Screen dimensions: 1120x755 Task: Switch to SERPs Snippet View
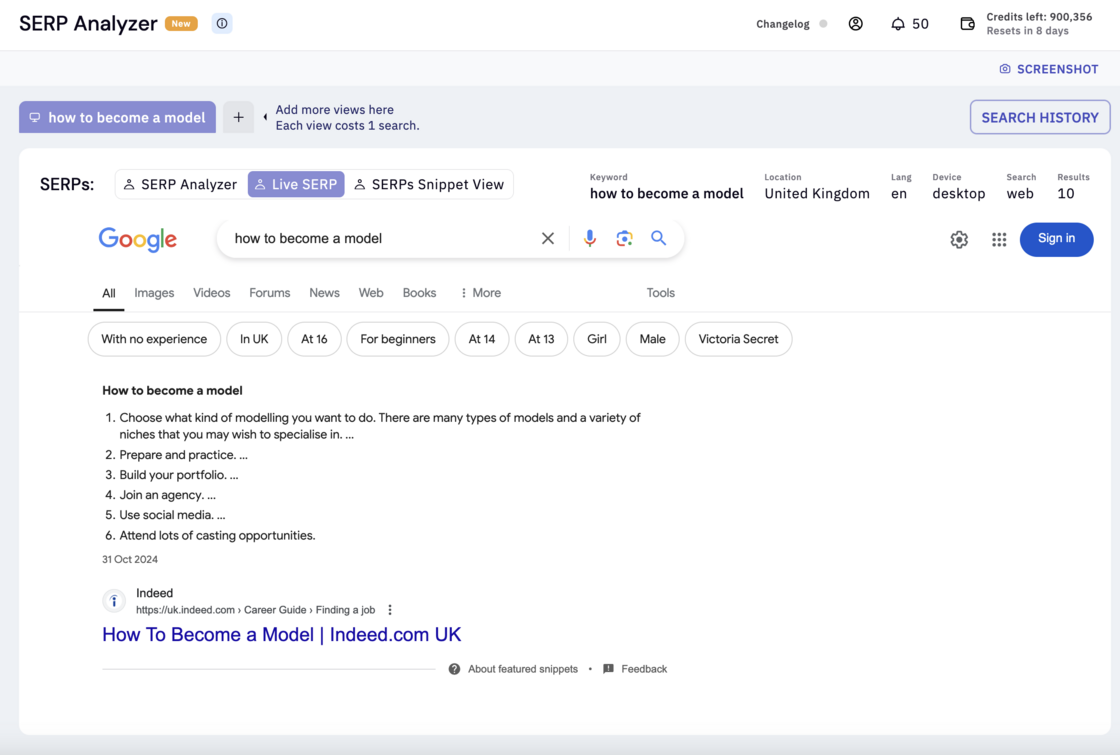(429, 184)
